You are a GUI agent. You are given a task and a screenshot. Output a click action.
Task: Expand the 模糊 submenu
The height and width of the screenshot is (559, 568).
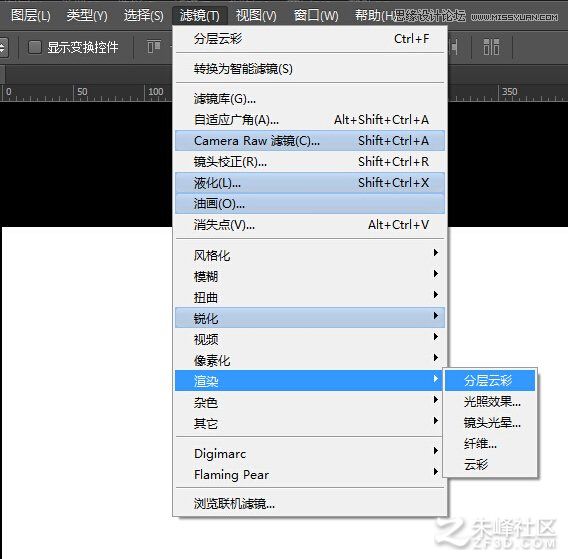pos(310,276)
